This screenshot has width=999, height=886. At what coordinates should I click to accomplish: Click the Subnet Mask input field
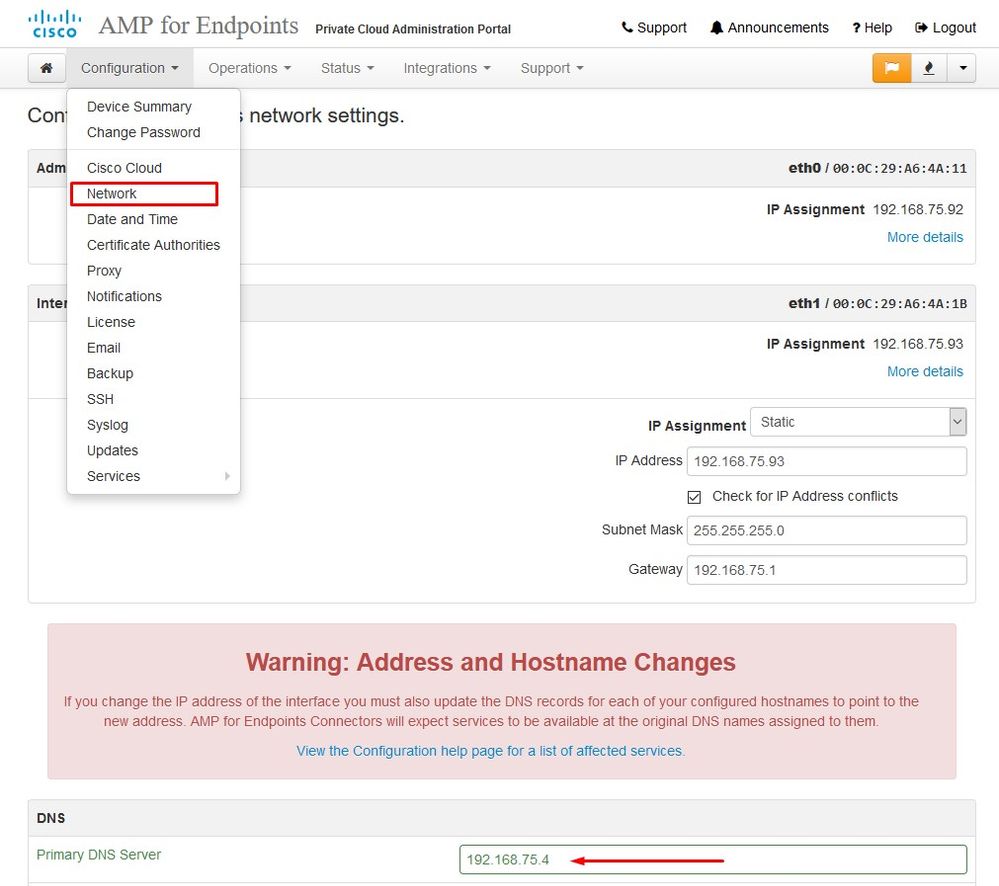point(826,531)
